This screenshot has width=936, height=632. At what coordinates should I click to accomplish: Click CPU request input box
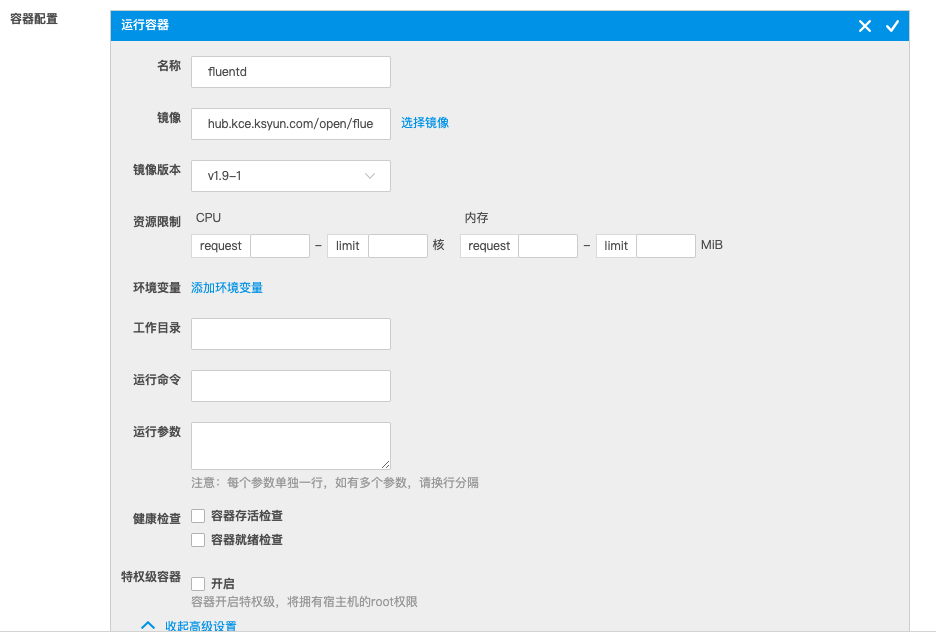pos(280,246)
